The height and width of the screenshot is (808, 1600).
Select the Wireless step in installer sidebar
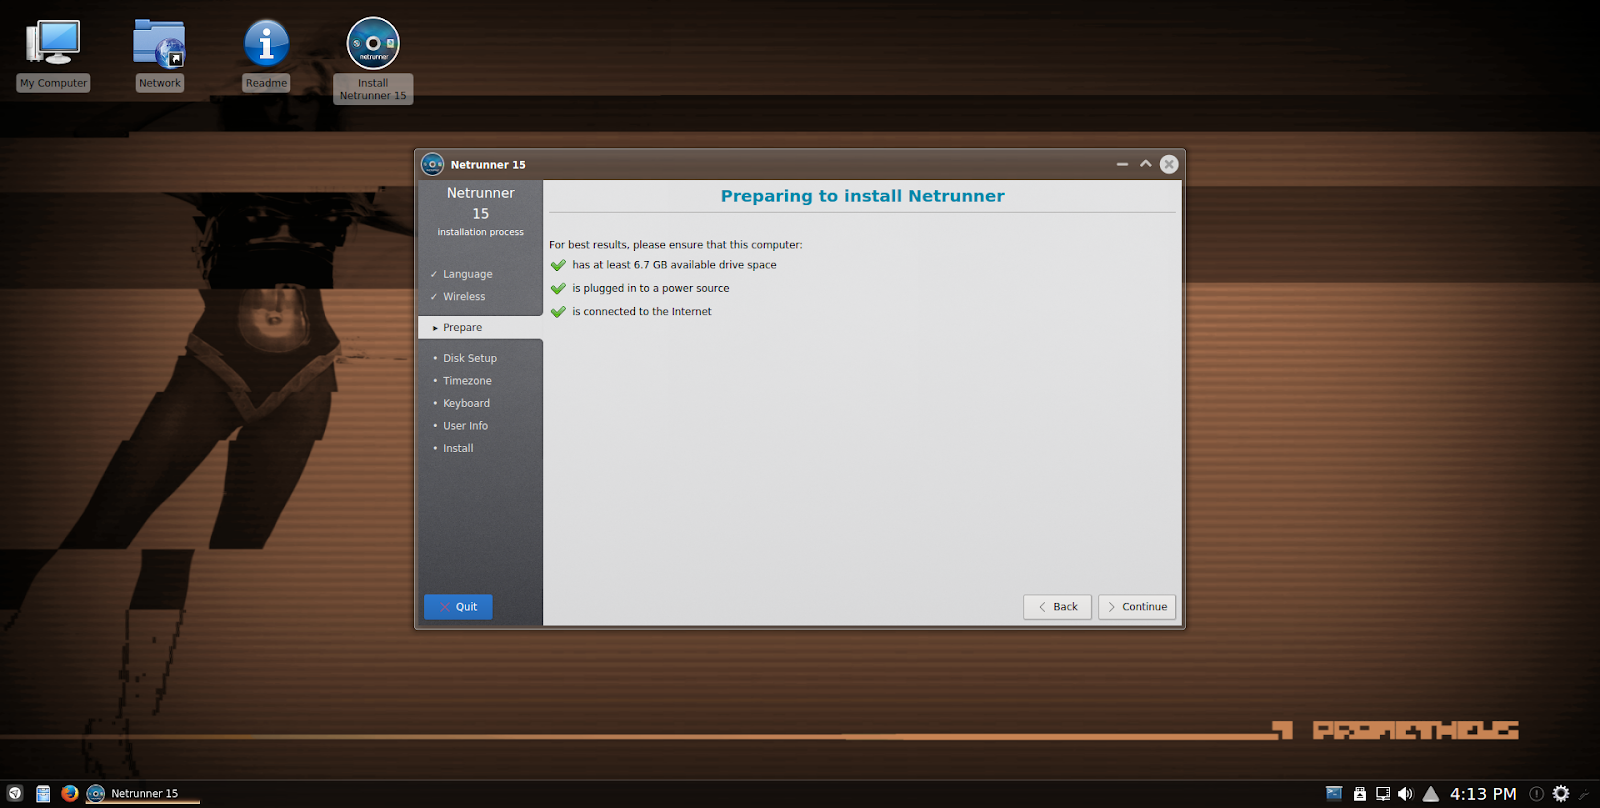pyautogui.click(x=464, y=297)
